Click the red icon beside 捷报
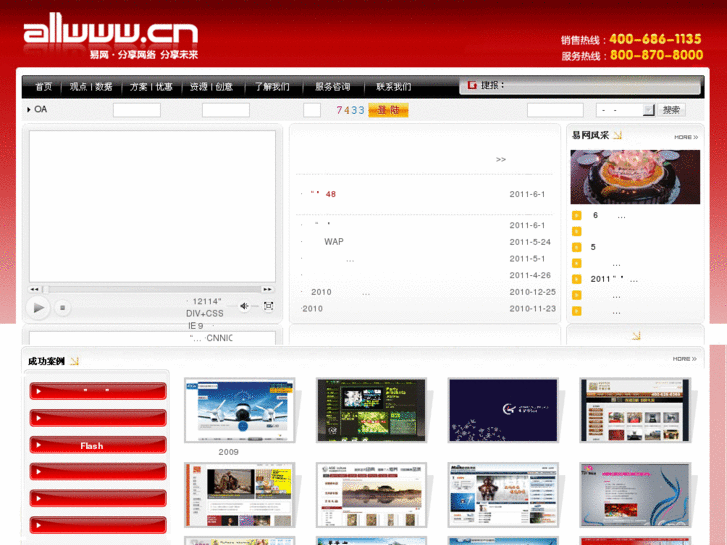This screenshot has width=727, height=545. 472,85
